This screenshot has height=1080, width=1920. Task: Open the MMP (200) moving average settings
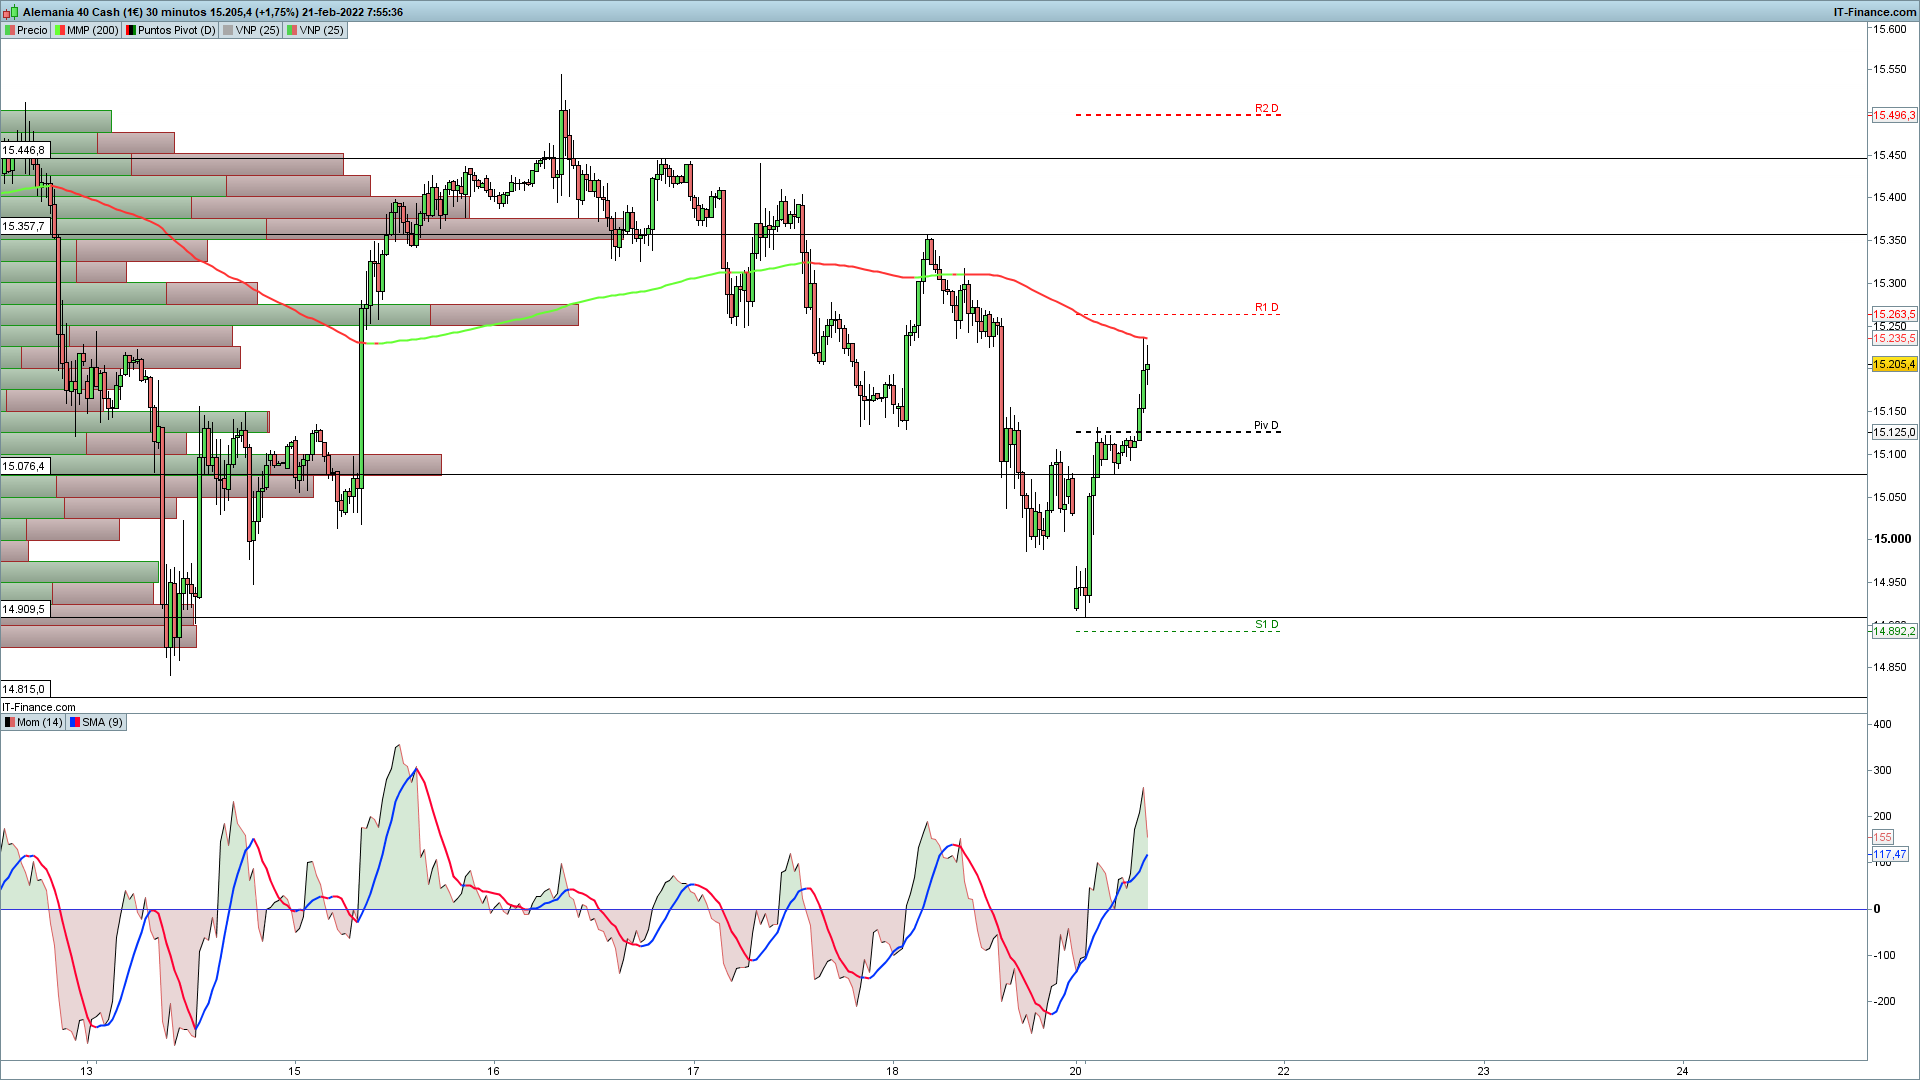(x=87, y=30)
